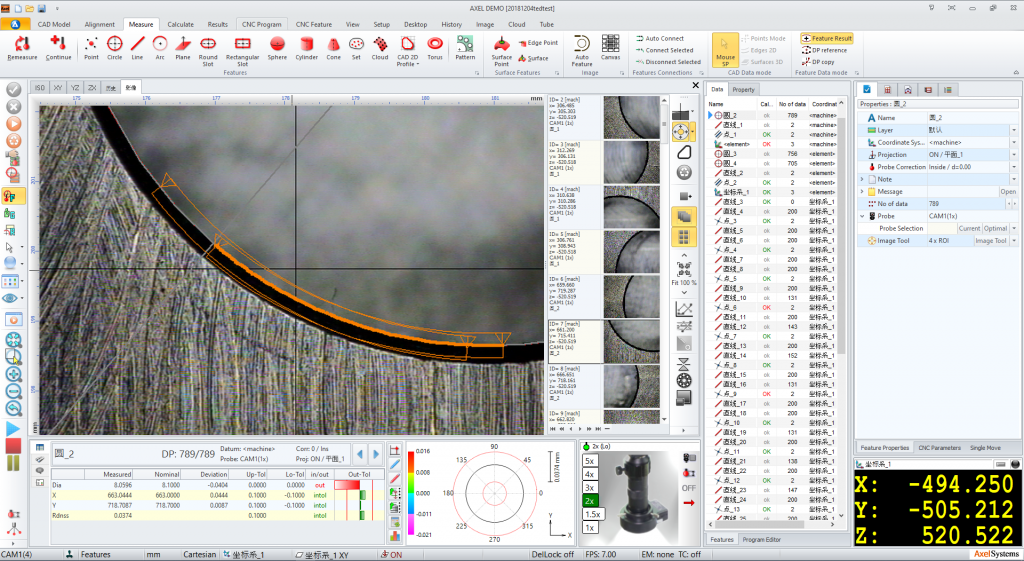Pick the Arc feature tool
1024x561 pixels.
[x=159, y=48]
